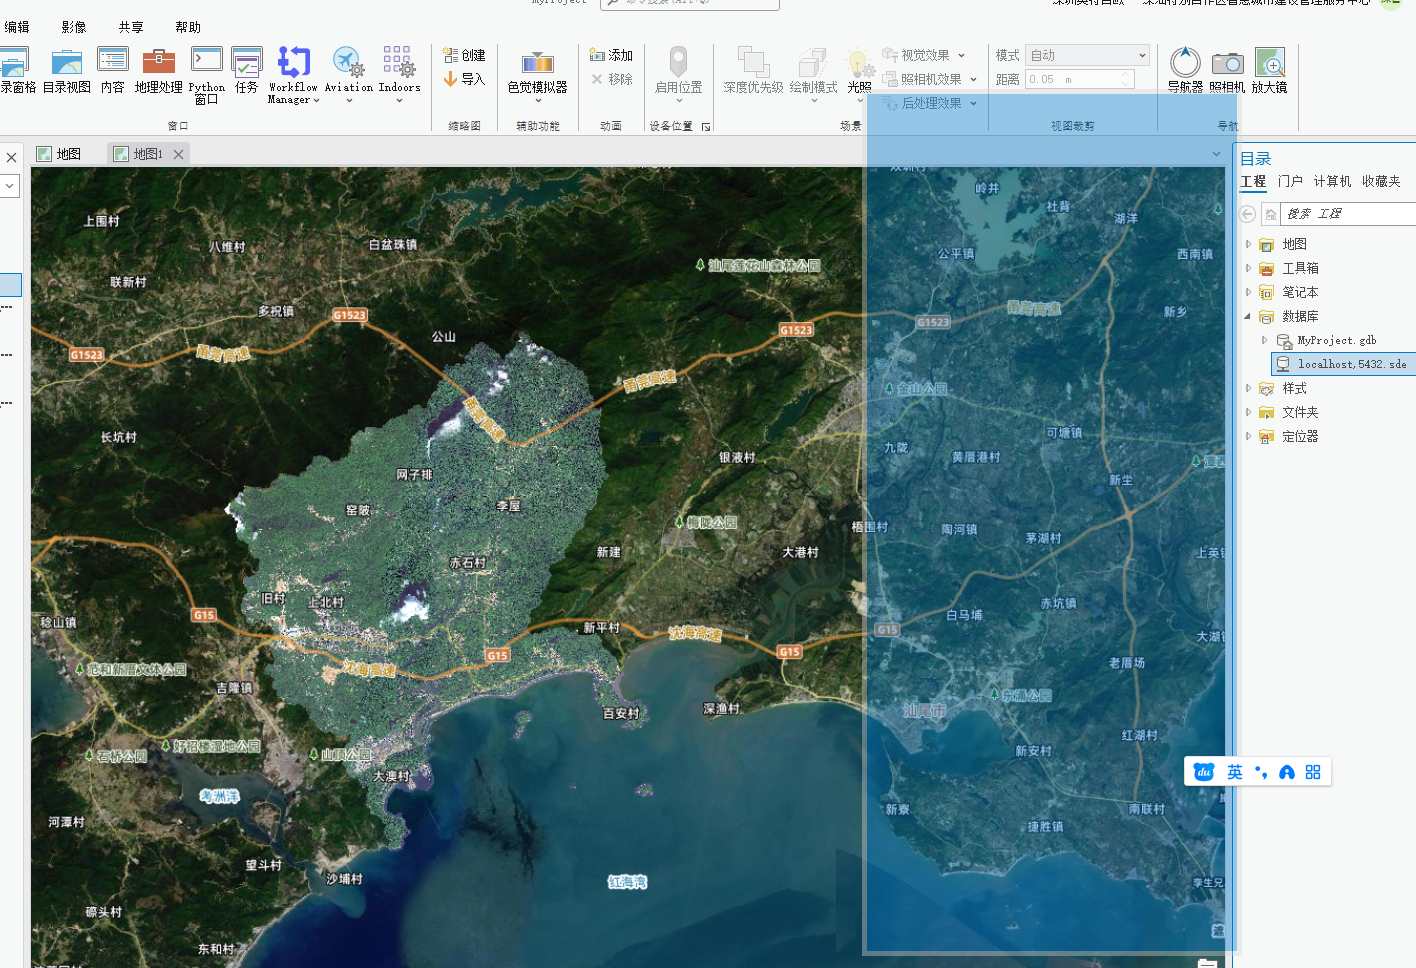This screenshot has width=1416, height=968.
Task: Click the Workflow Manager icon
Action: 293,62
